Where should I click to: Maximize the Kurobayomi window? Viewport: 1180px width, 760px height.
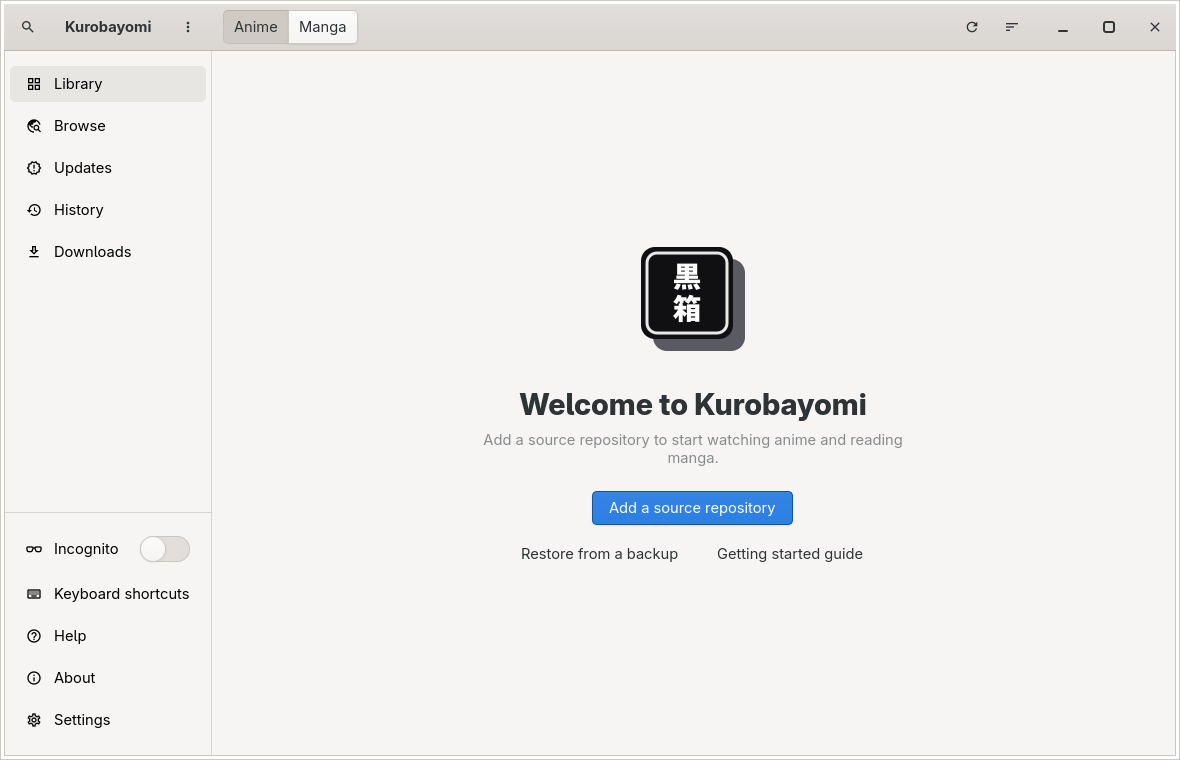click(1109, 27)
